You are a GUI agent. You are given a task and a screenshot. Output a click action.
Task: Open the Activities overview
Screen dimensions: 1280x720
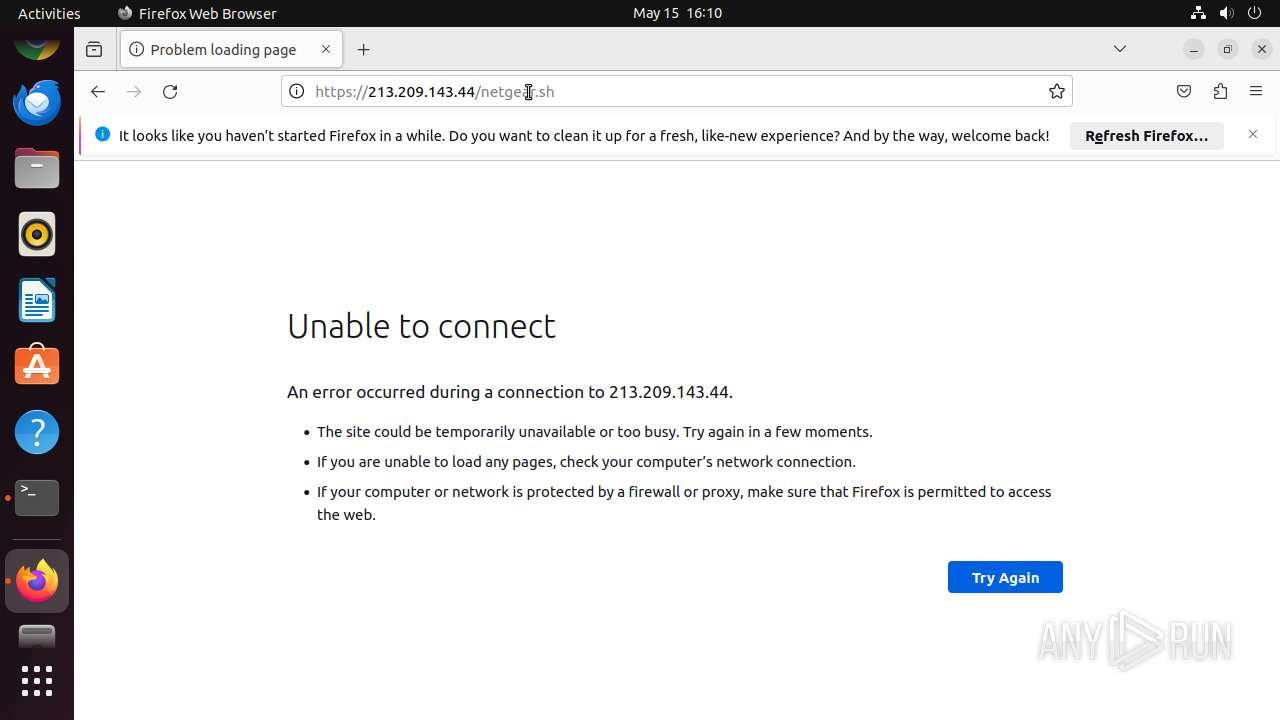49,13
